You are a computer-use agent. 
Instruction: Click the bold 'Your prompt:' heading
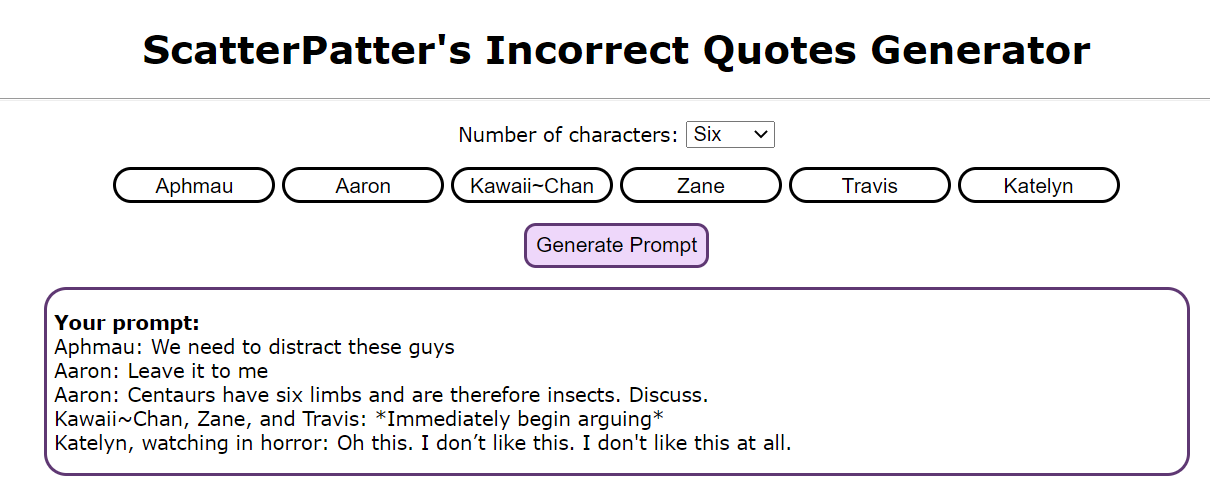(x=127, y=323)
